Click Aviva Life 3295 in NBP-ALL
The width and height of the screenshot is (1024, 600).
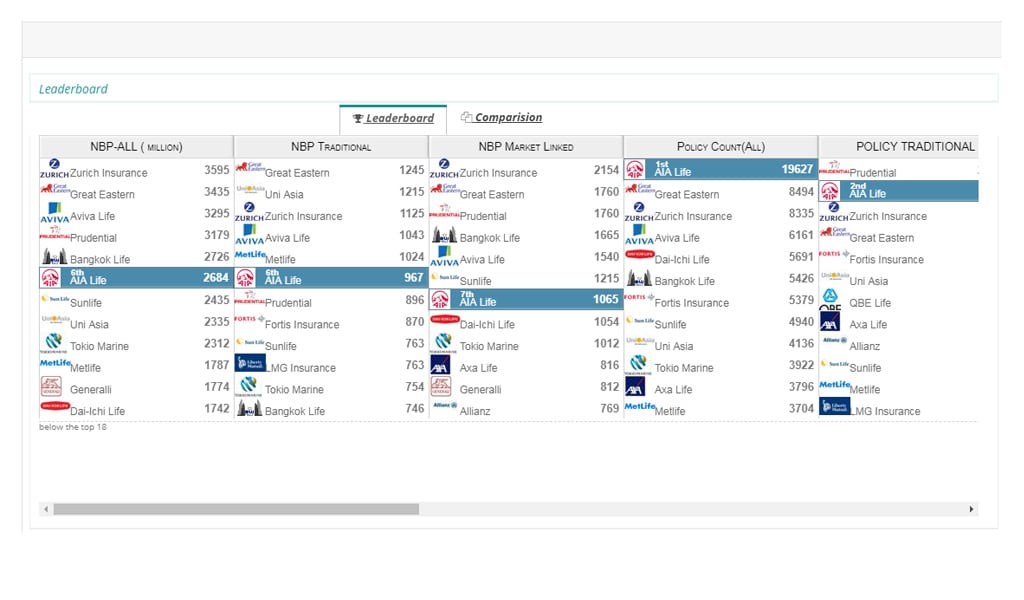[x=136, y=213]
